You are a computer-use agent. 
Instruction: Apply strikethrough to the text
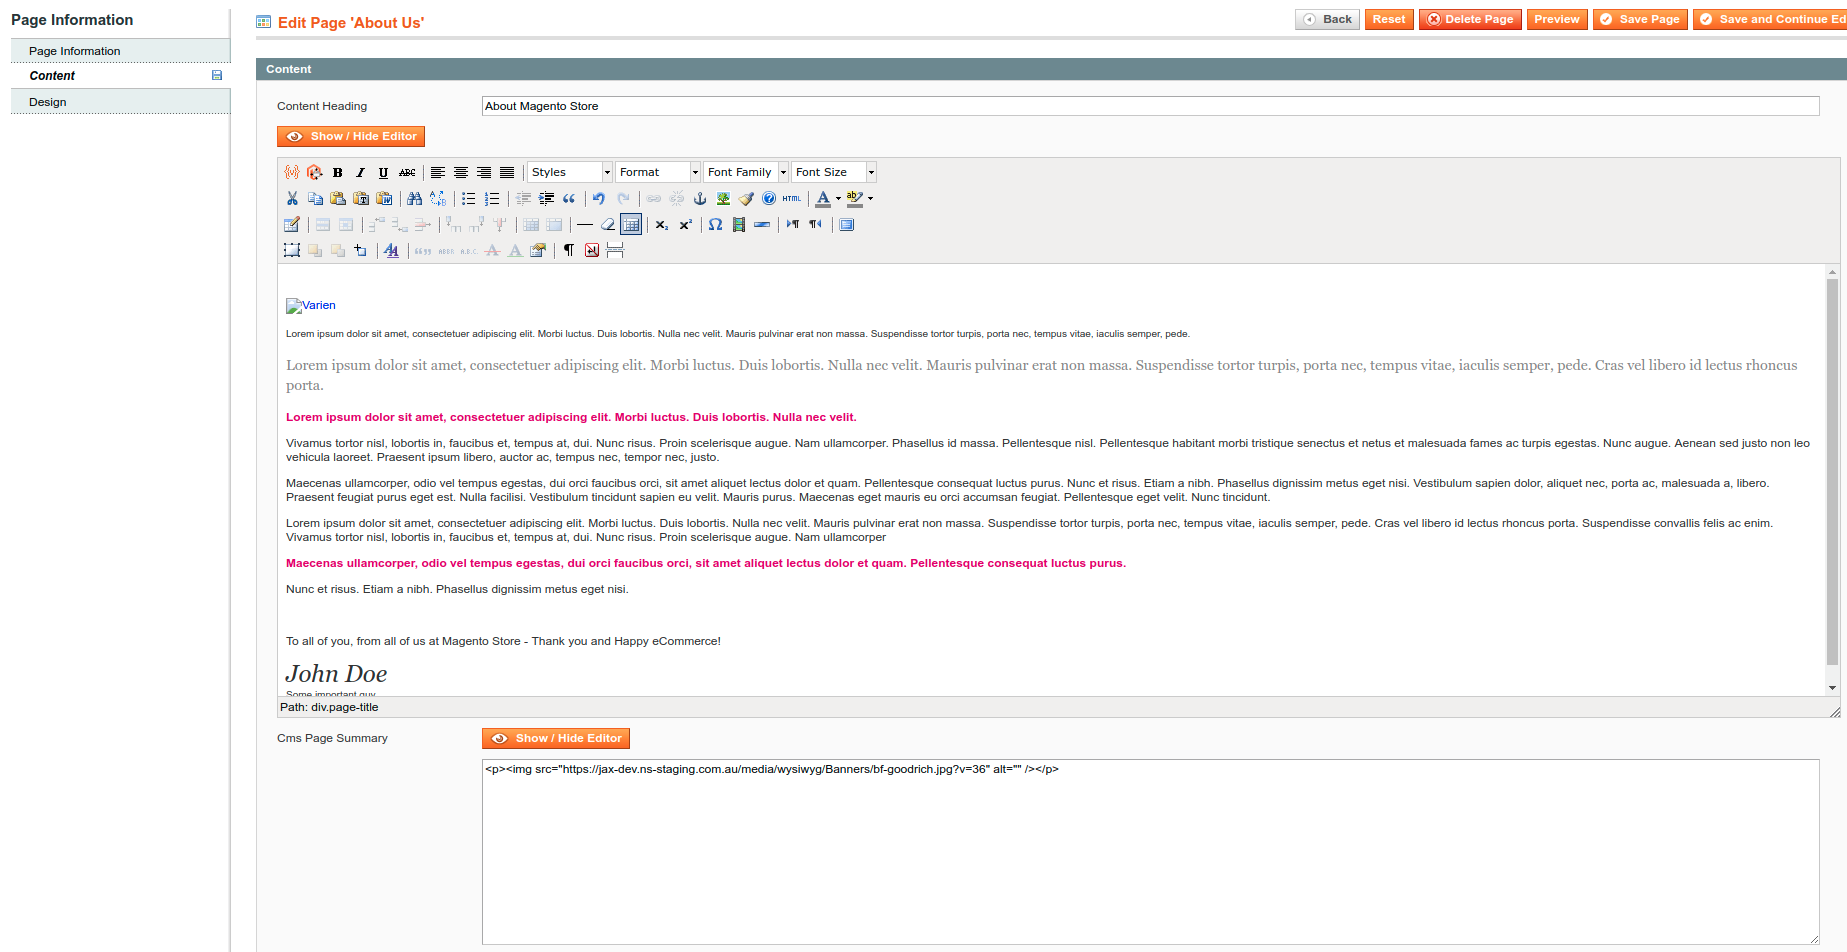(x=407, y=172)
